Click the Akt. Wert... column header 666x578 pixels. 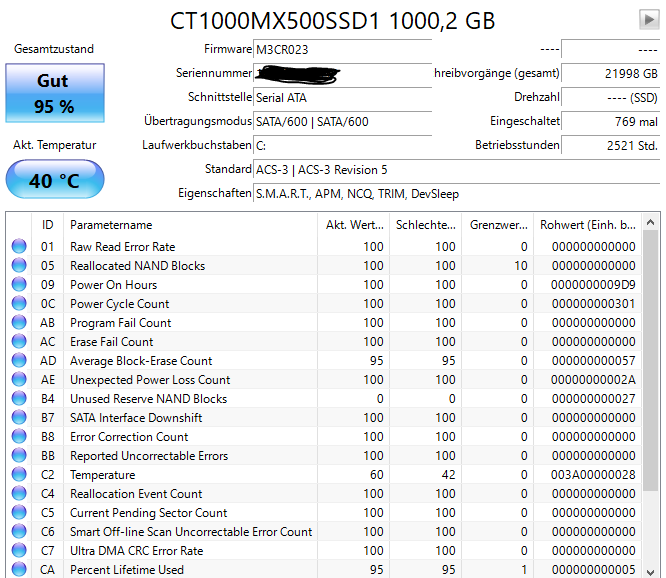click(x=353, y=225)
